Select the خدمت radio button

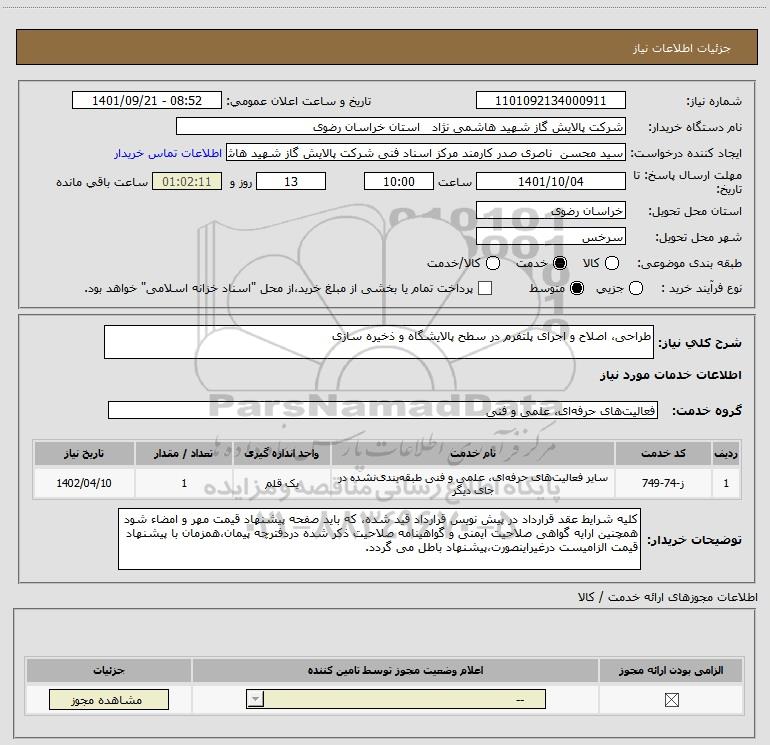click(x=559, y=263)
